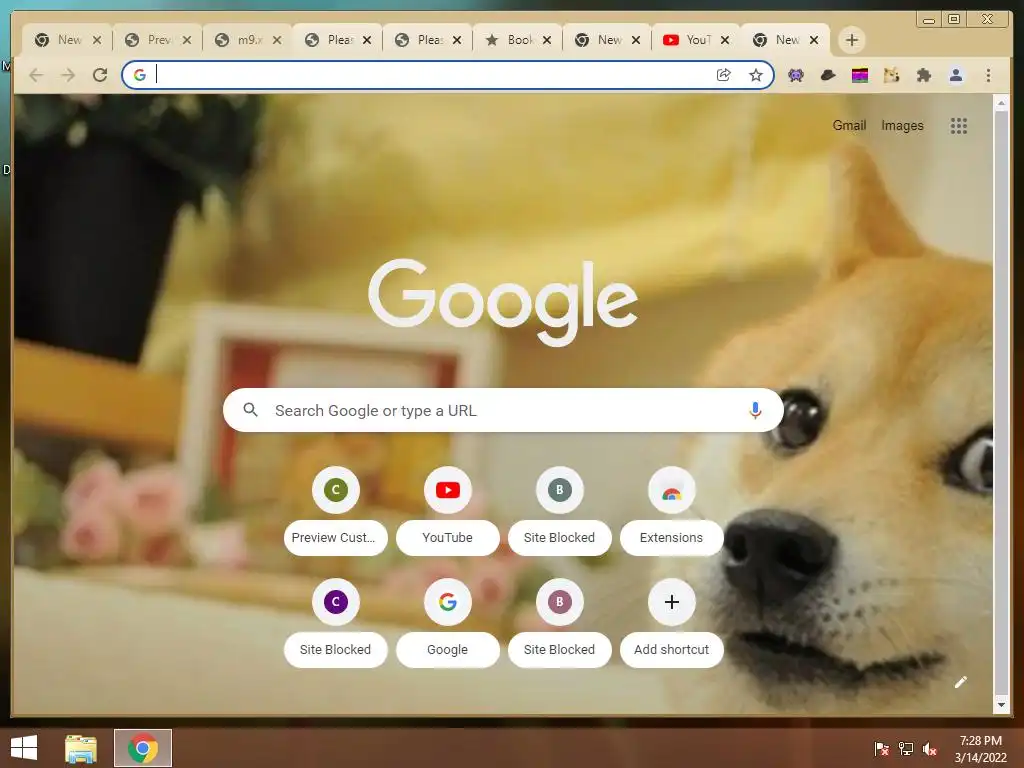Open the Extensions shortcut tile

[671, 511]
